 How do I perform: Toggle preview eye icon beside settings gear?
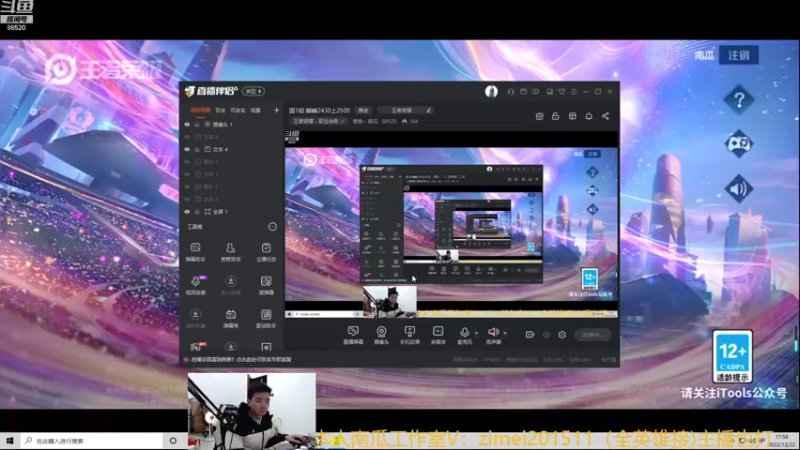point(546,335)
